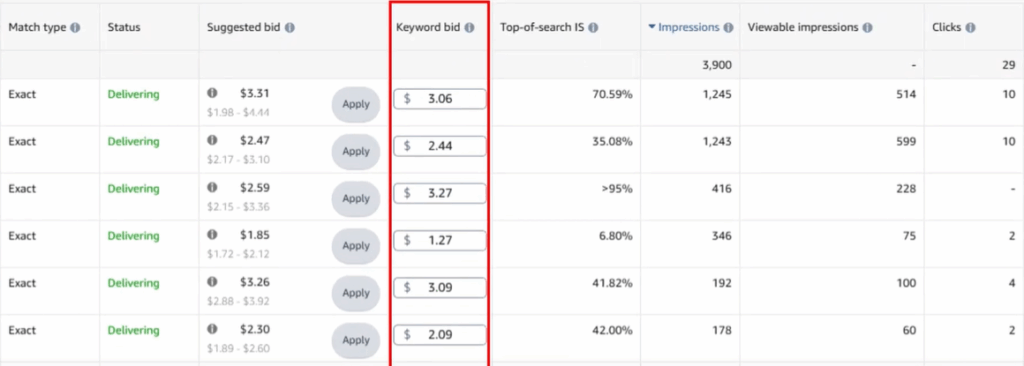Click the 1,243 impressions cell
Screen dimensions: 1024x366
(x=717, y=142)
